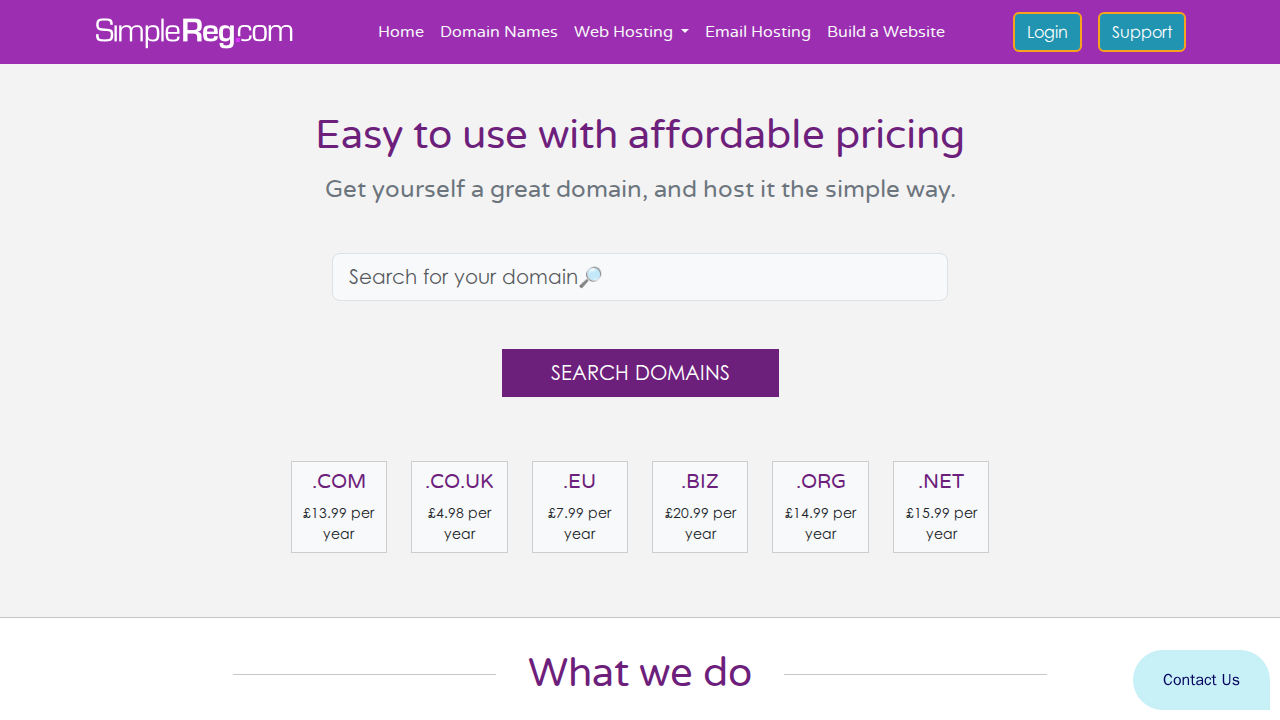Click the Login button
1280x720 pixels.
click(x=1047, y=32)
